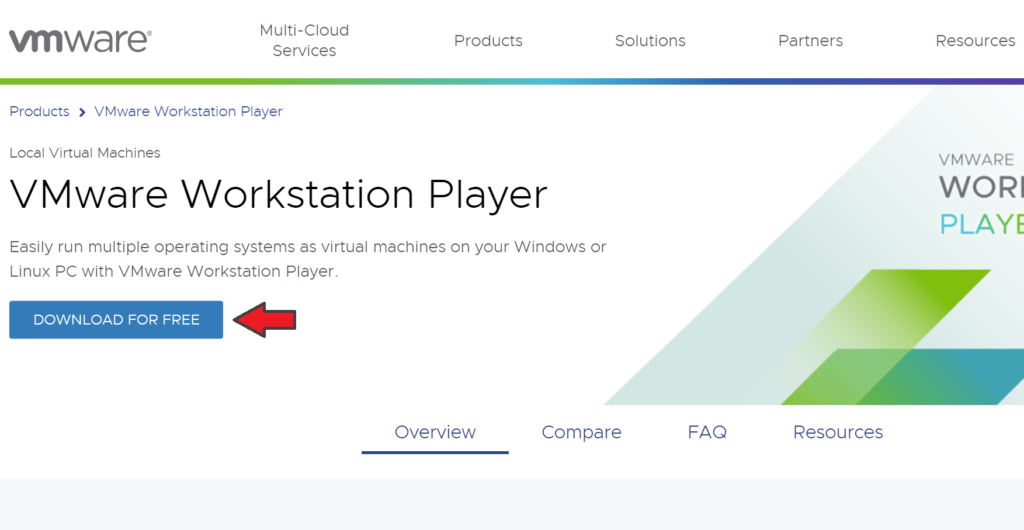This screenshot has height=530, width=1024.
Task: Open the Products navigation menu
Action: 488,40
